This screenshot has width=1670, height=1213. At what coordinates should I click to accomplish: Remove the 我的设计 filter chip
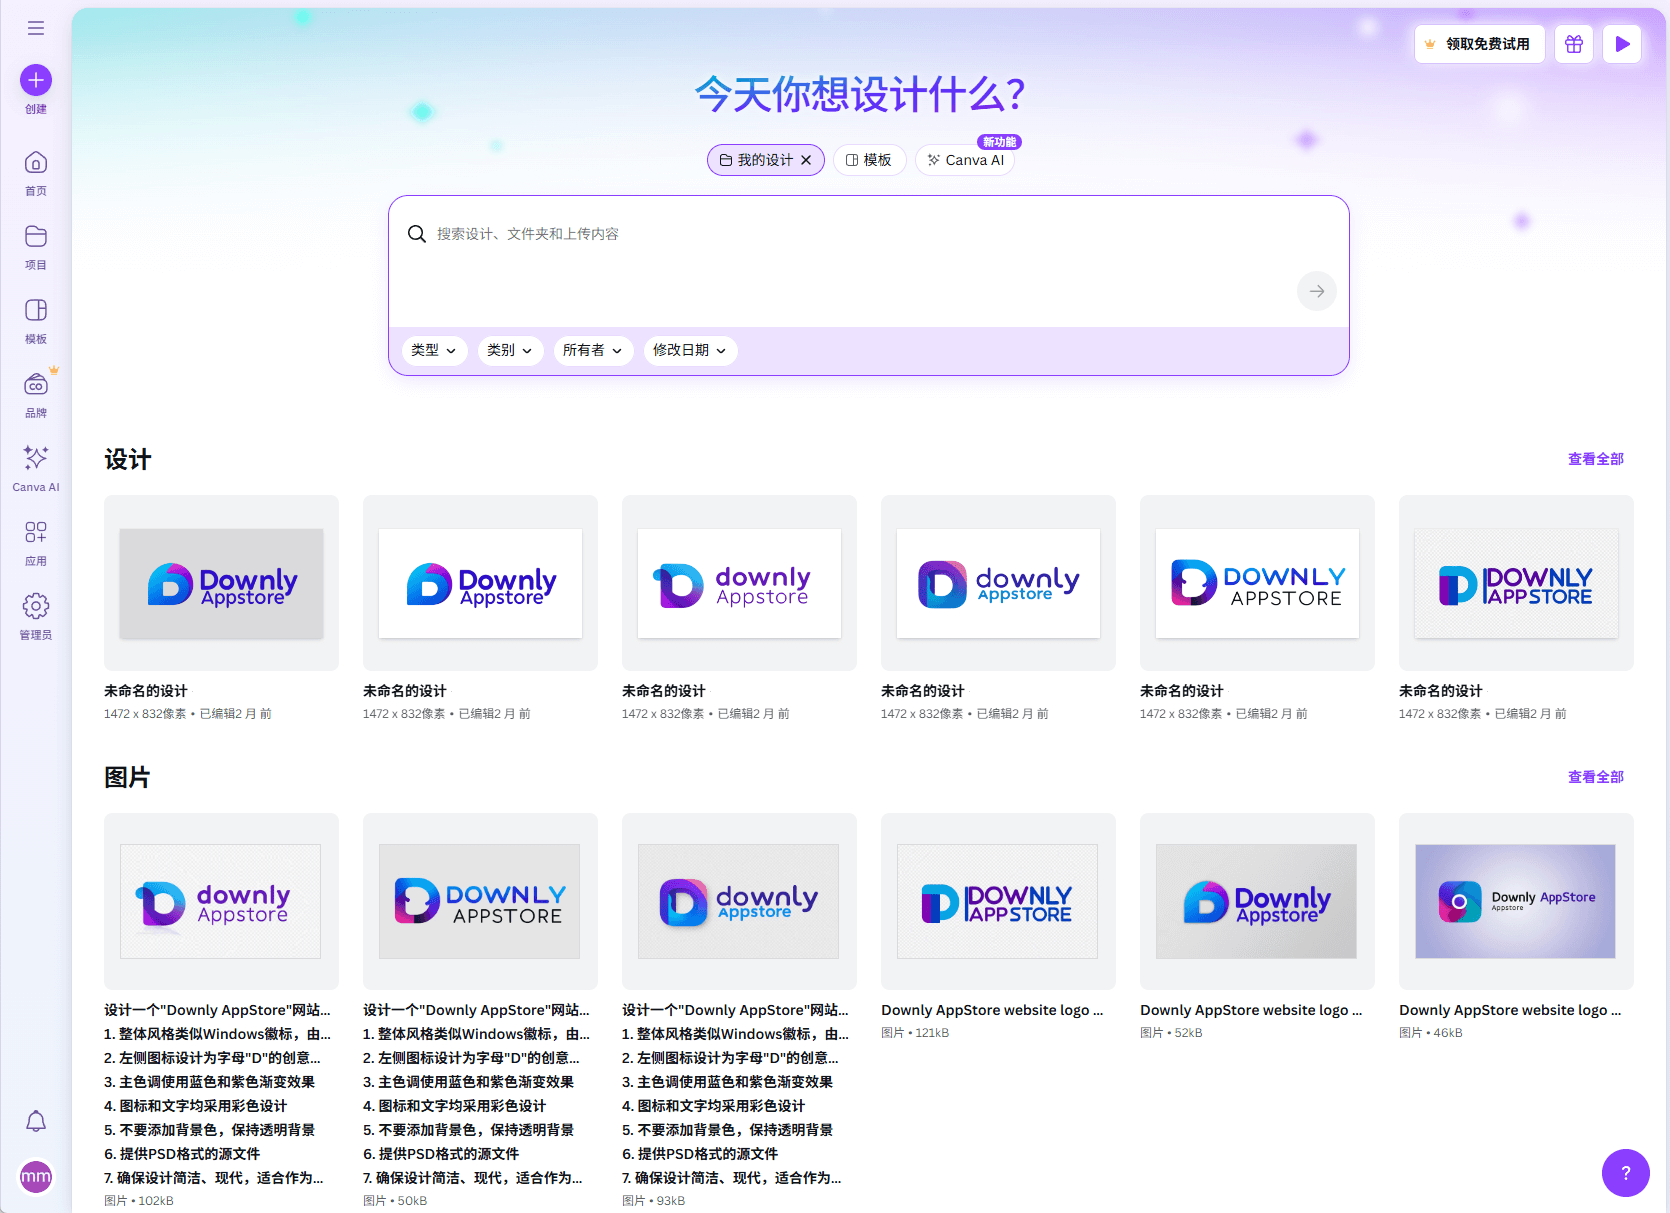point(806,160)
